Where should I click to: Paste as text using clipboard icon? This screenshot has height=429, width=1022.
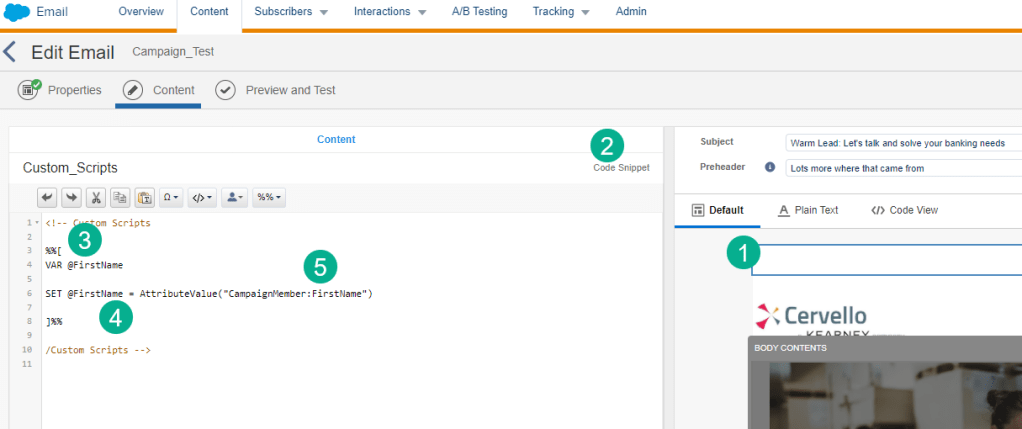(144, 198)
